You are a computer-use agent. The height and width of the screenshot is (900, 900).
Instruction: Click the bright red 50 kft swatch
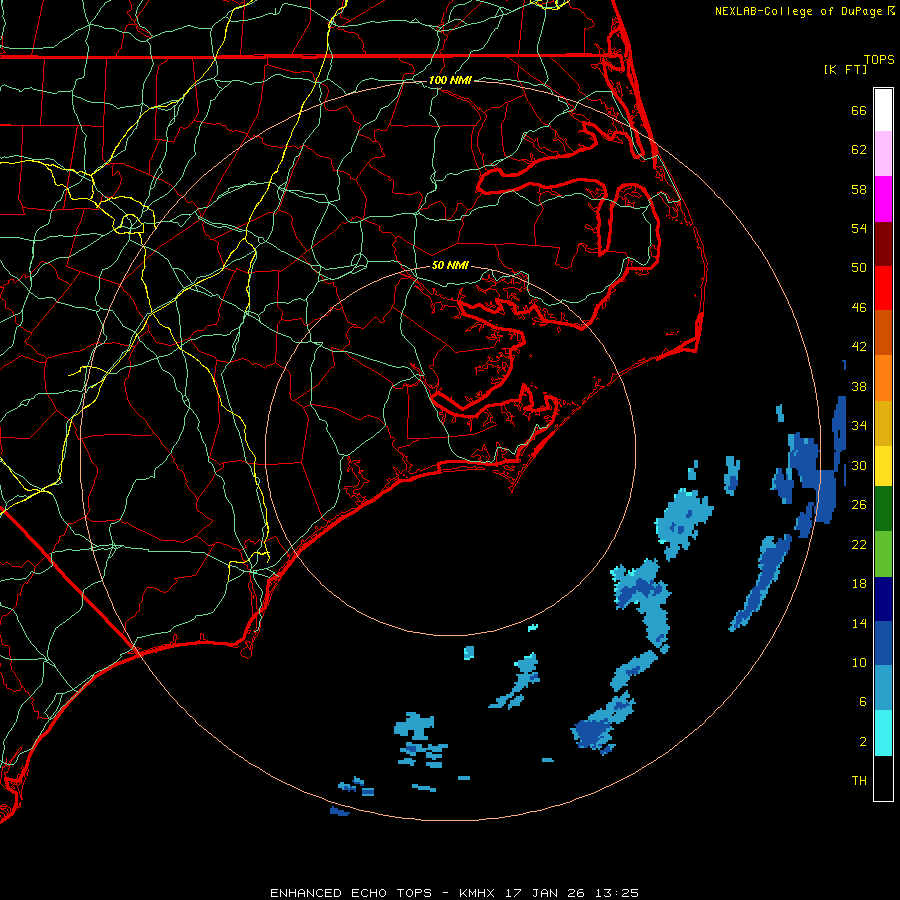click(883, 288)
